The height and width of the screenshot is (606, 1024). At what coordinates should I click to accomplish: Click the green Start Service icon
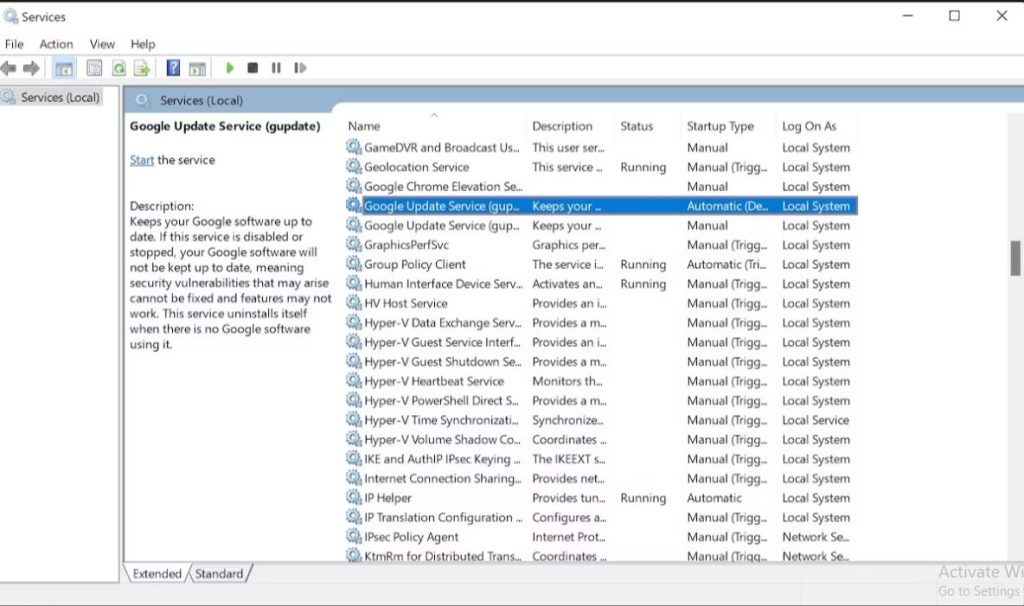(x=229, y=67)
